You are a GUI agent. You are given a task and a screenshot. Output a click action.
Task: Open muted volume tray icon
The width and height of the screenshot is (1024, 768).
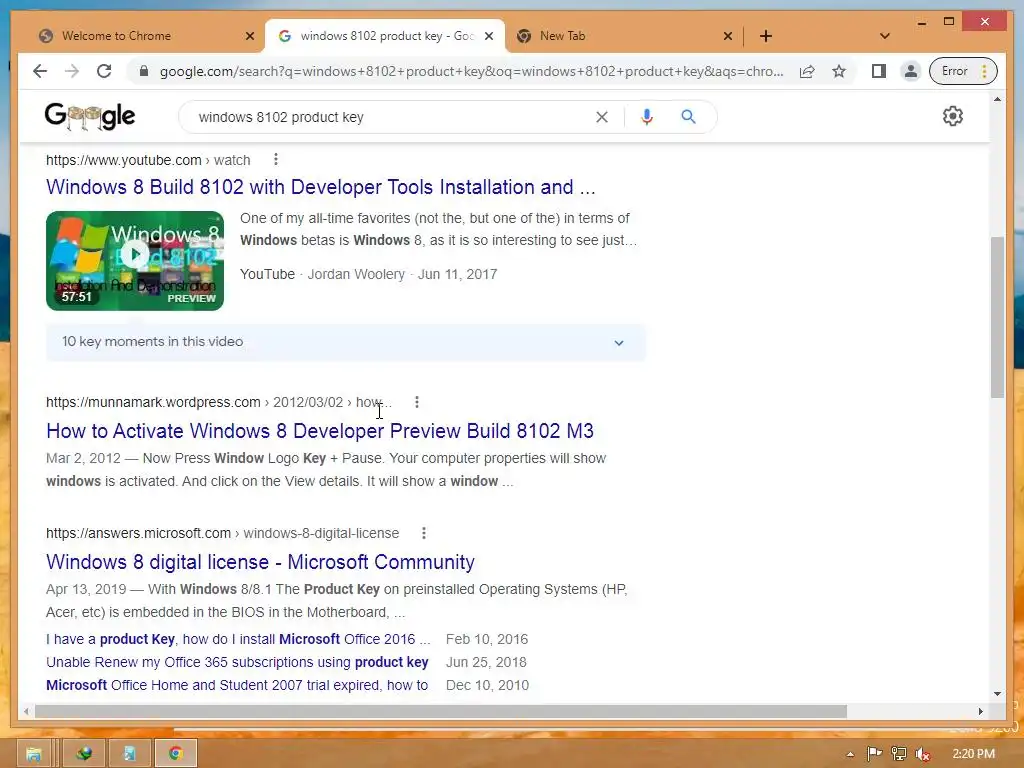coord(922,754)
